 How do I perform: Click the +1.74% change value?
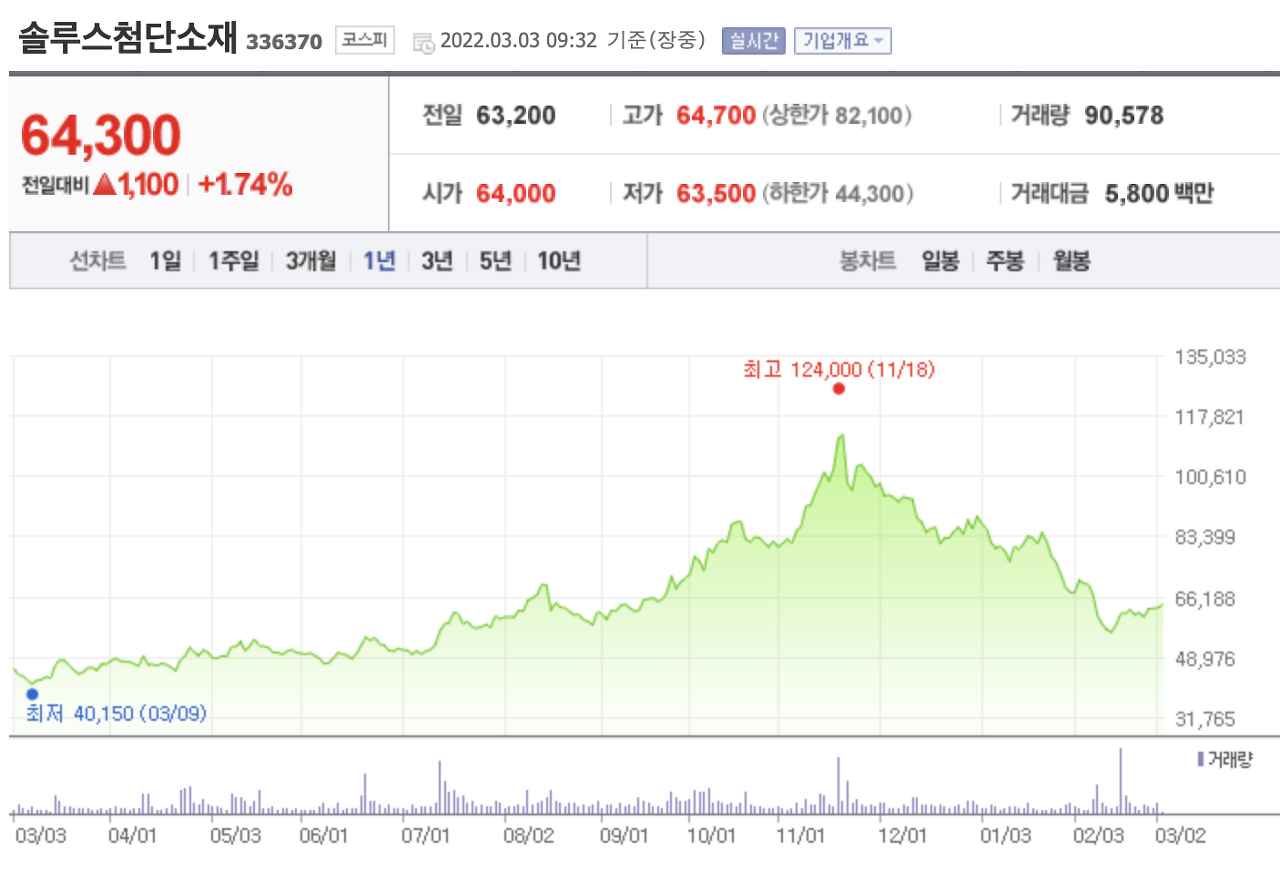(245, 185)
